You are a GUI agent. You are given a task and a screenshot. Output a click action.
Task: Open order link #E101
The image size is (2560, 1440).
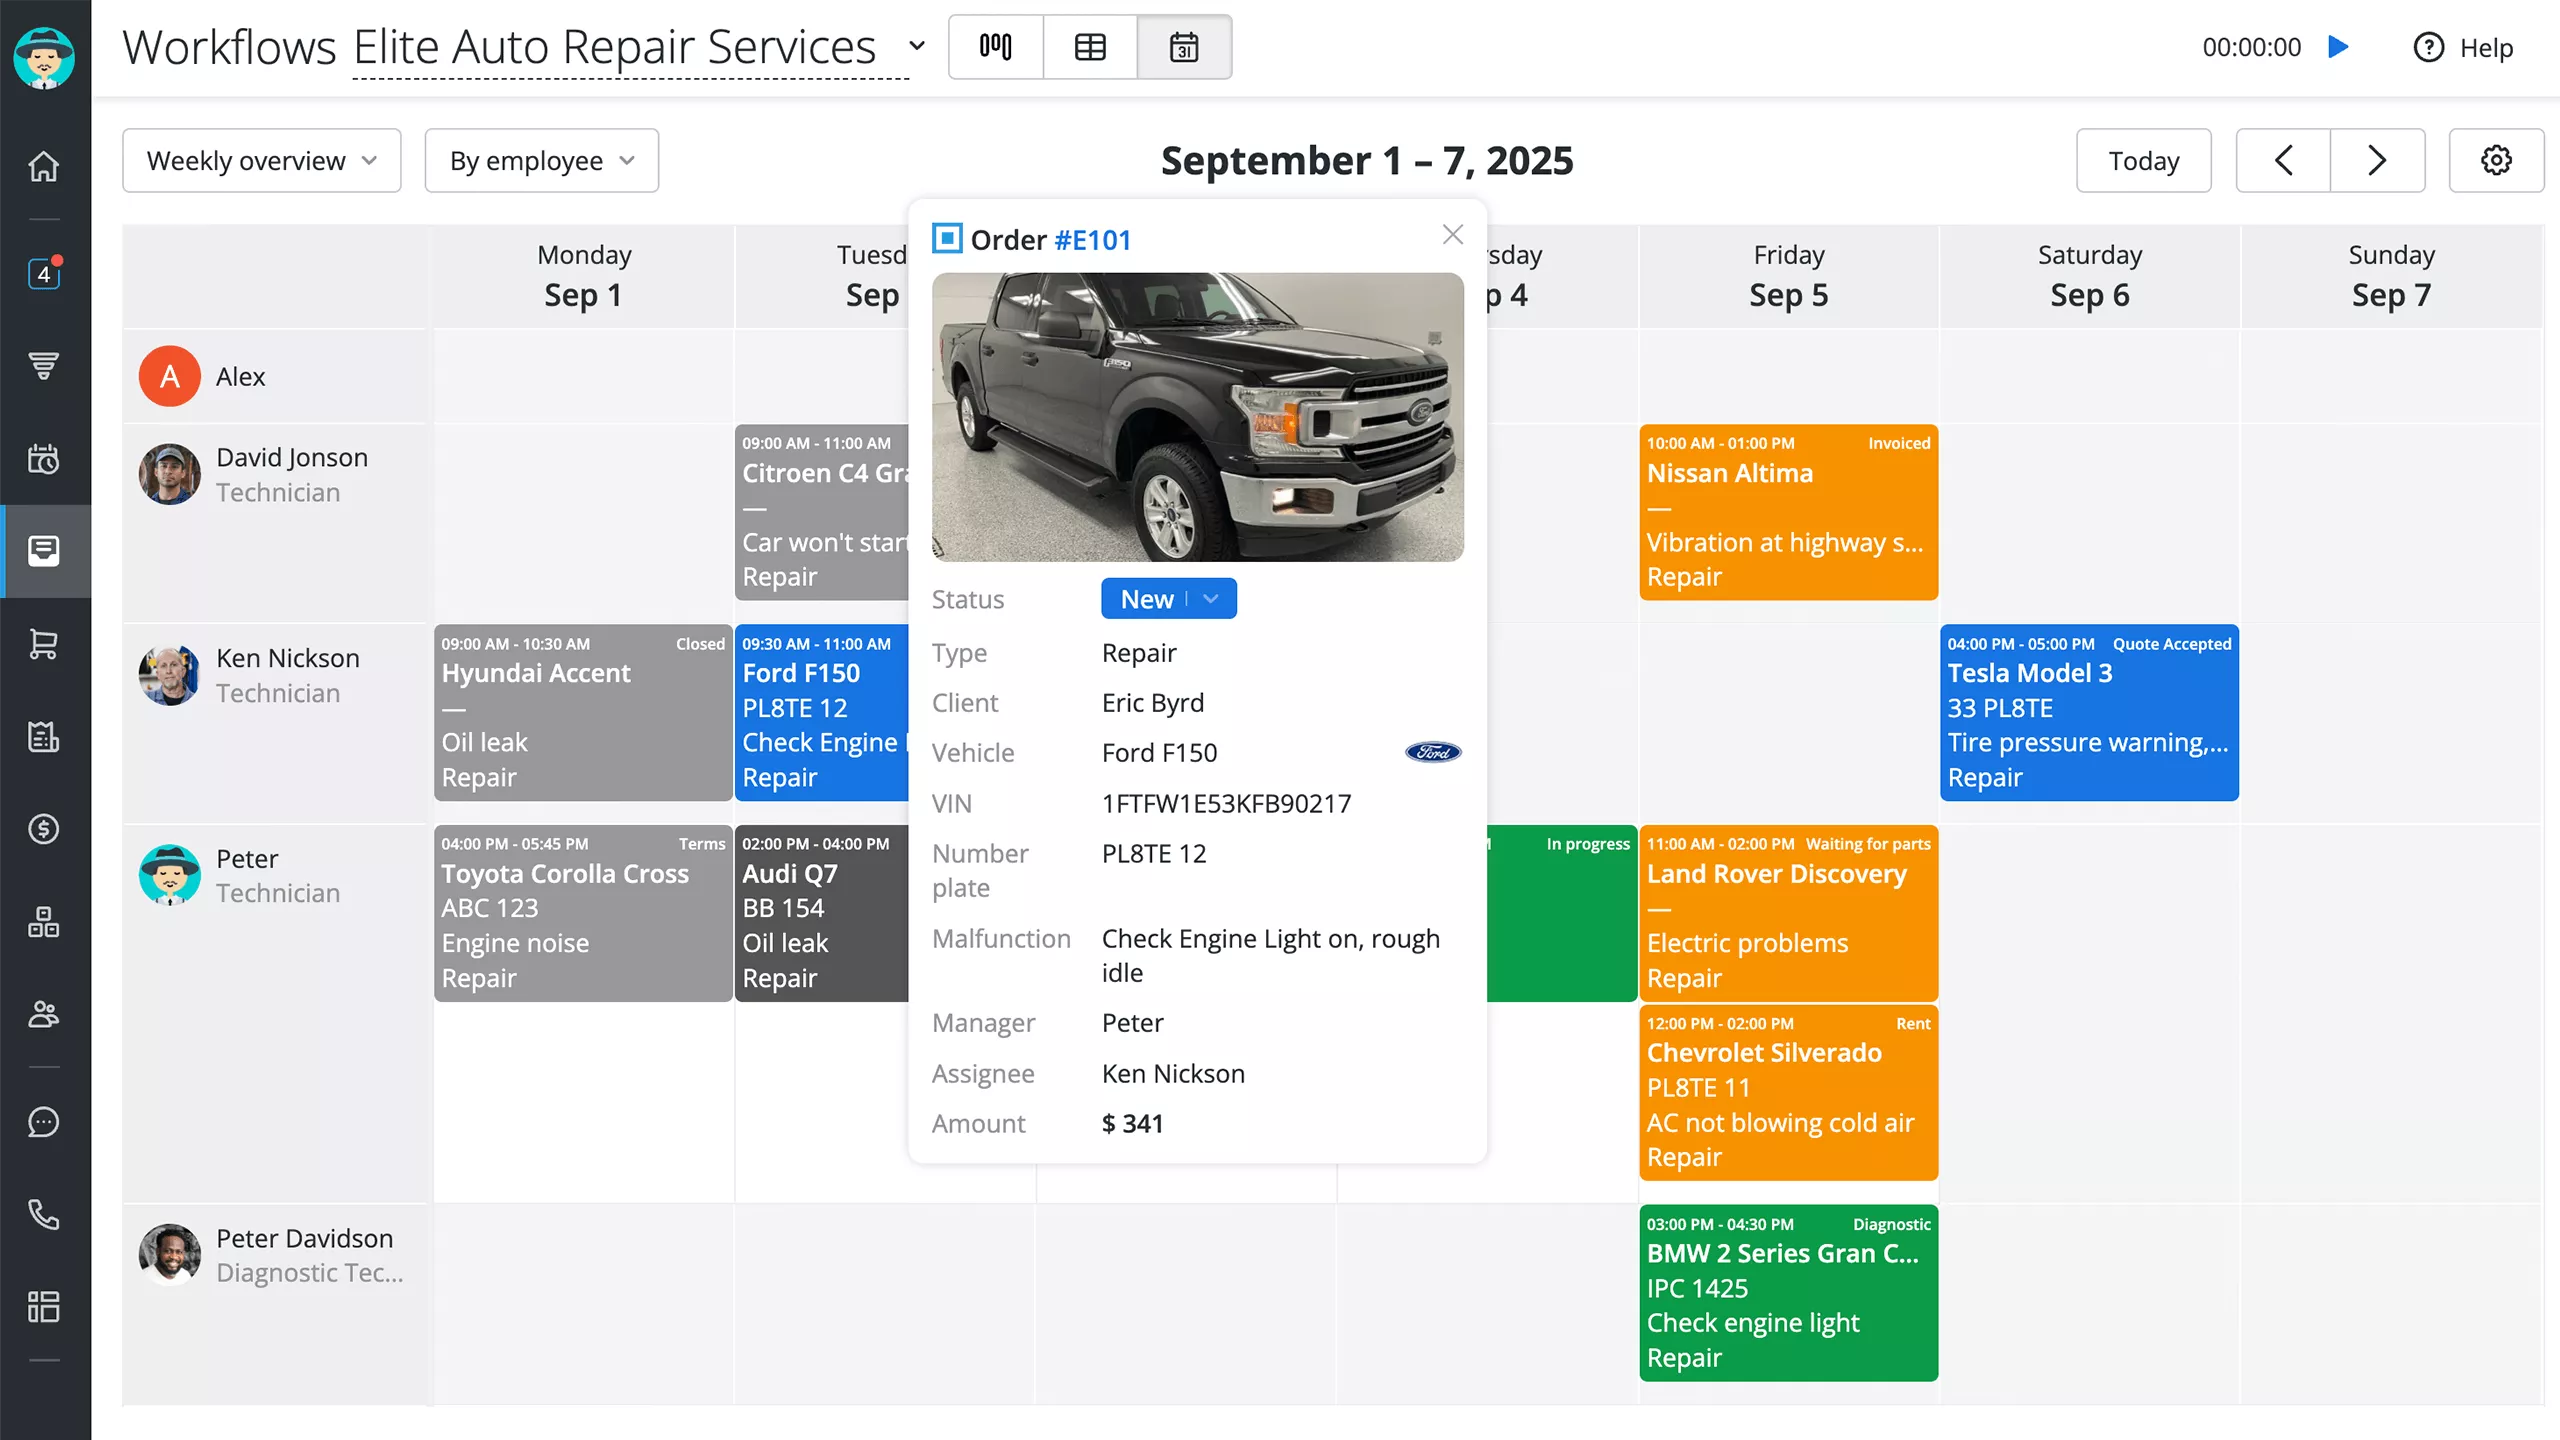(x=1092, y=239)
